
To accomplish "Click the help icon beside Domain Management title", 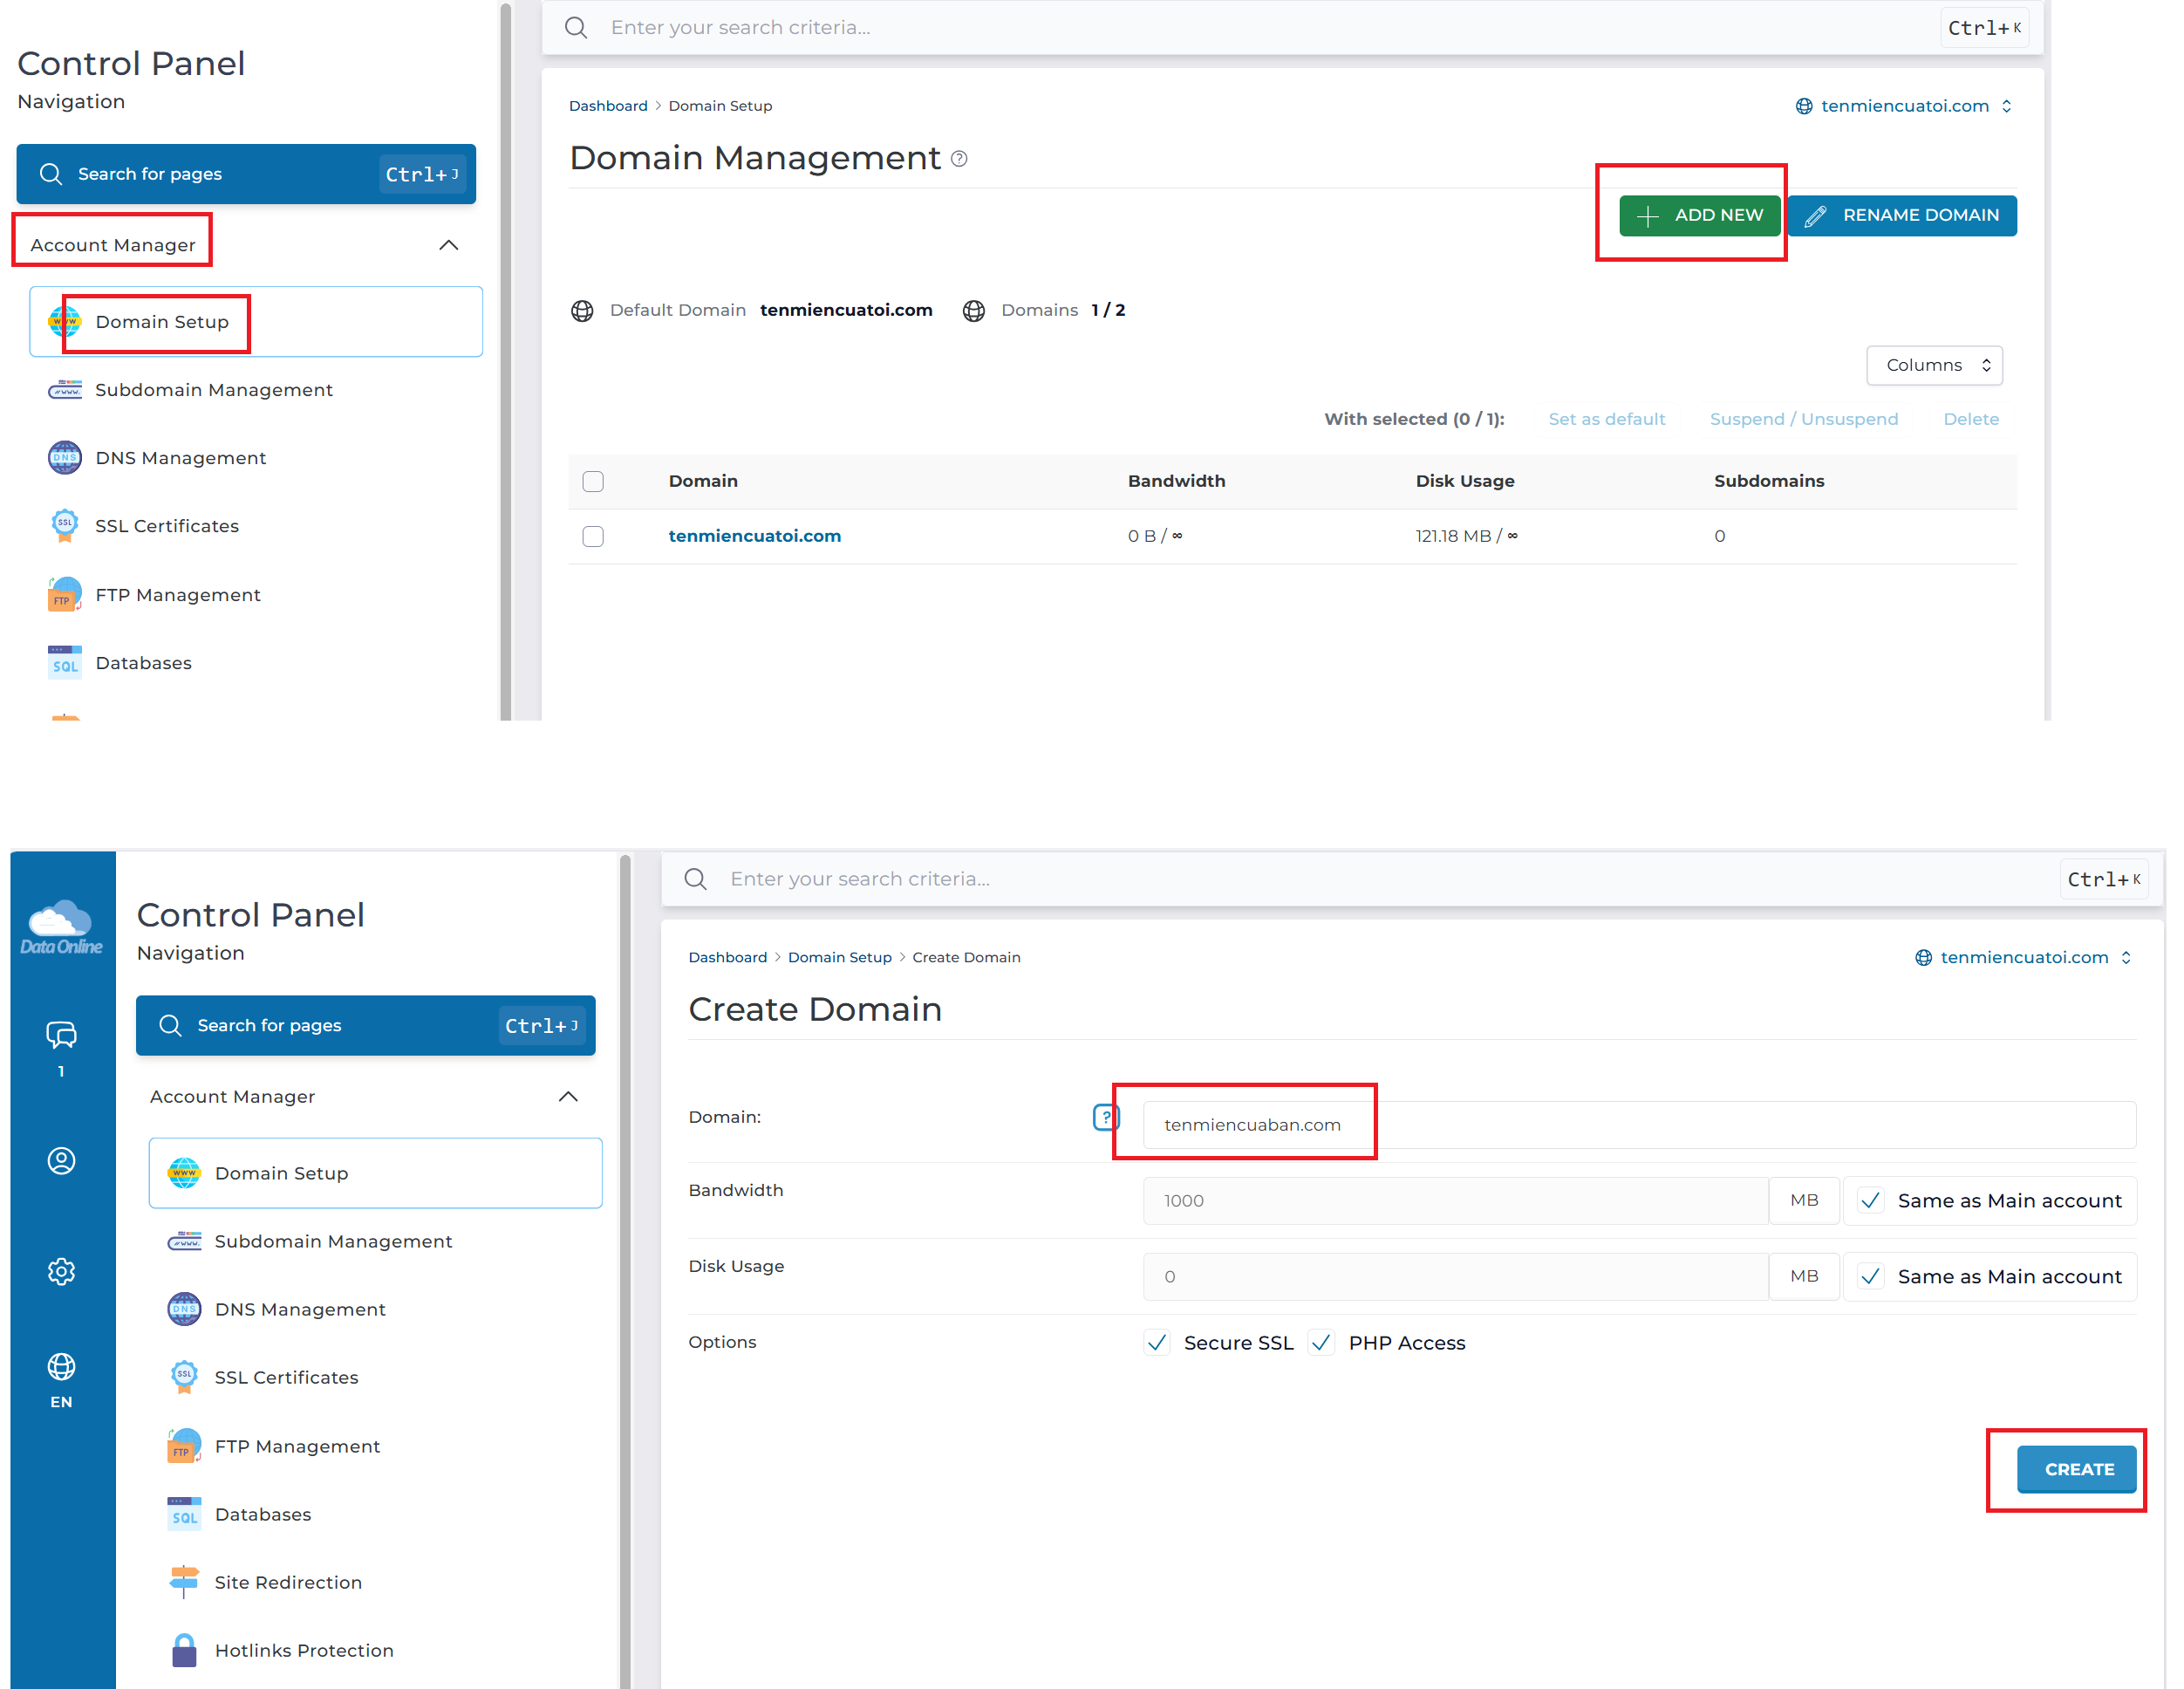I will click(x=959, y=159).
